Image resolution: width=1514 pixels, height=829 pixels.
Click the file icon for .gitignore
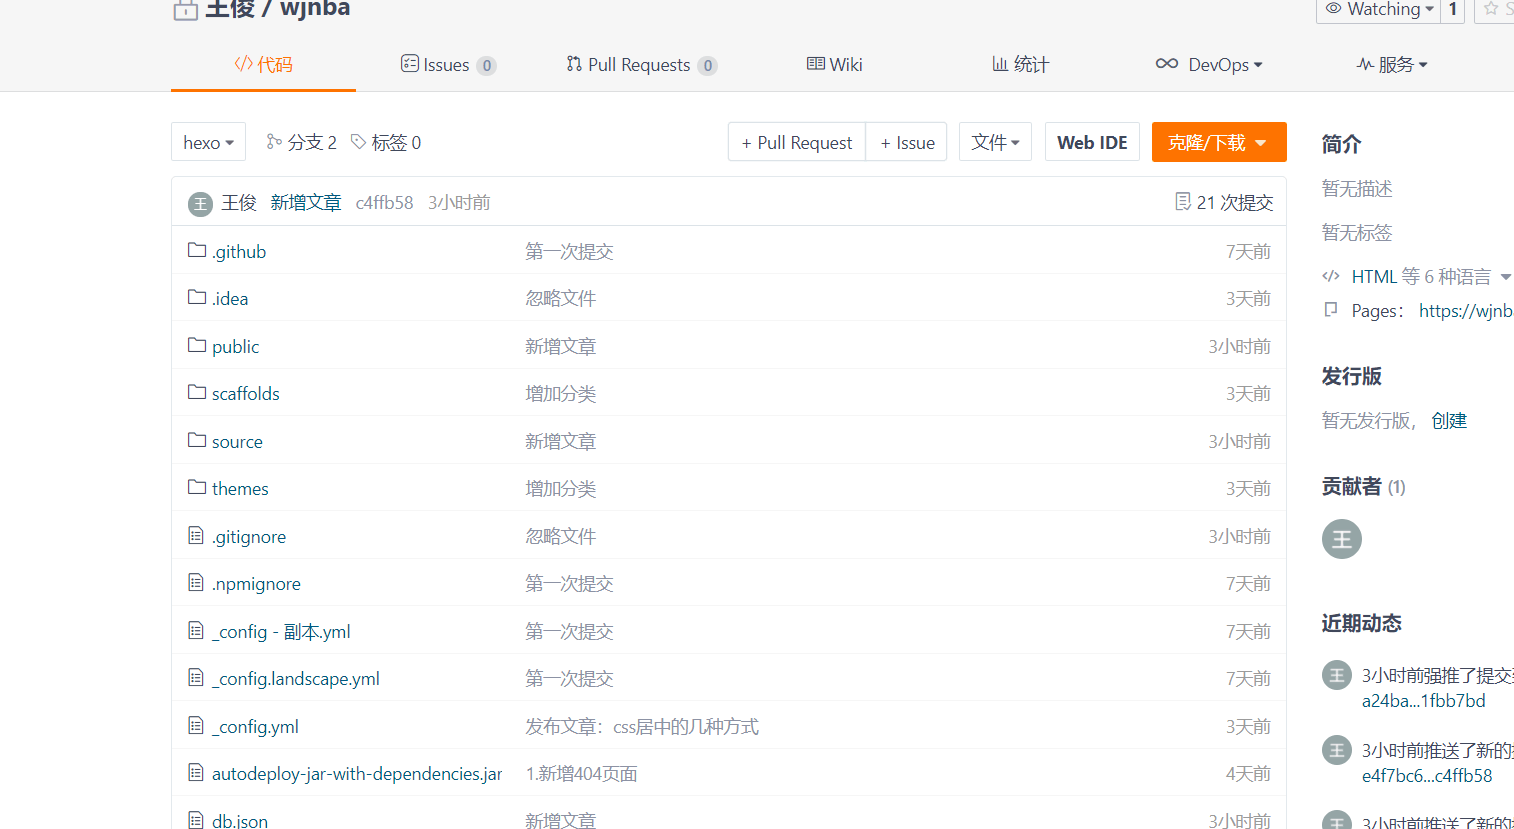click(x=196, y=536)
